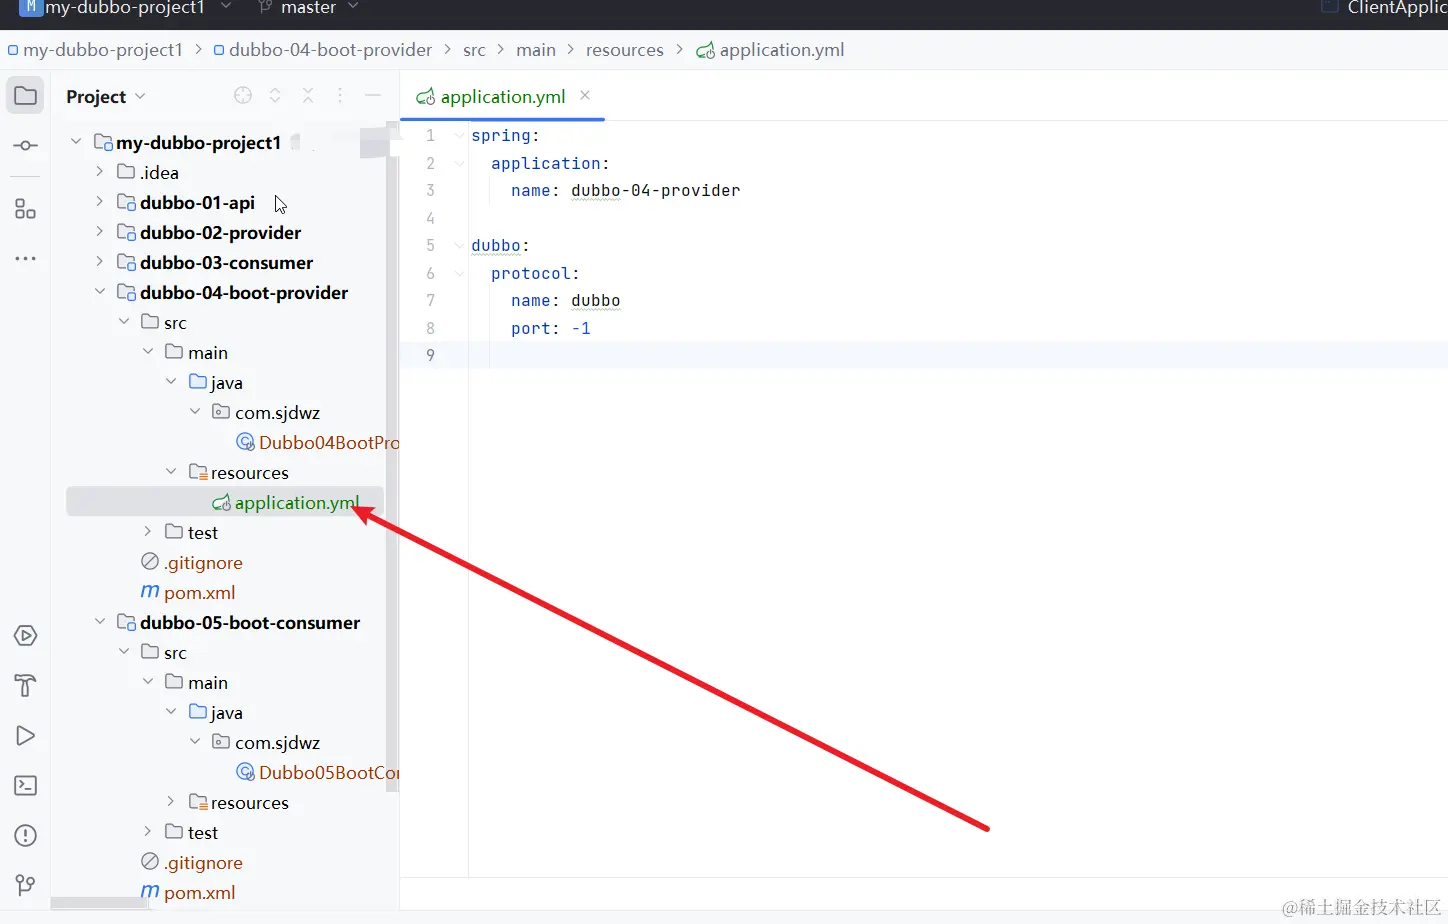Open the Git tool window icon
The image size is (1448, 924).
(25, 885)
